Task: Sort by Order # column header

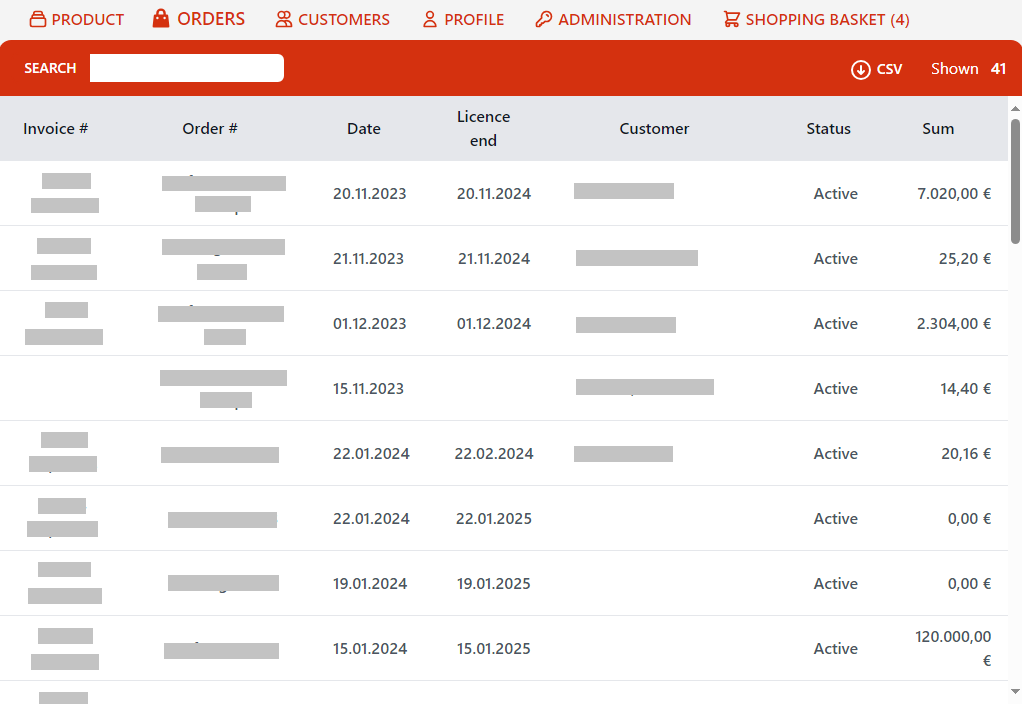Action: click(x=210, y=128)
